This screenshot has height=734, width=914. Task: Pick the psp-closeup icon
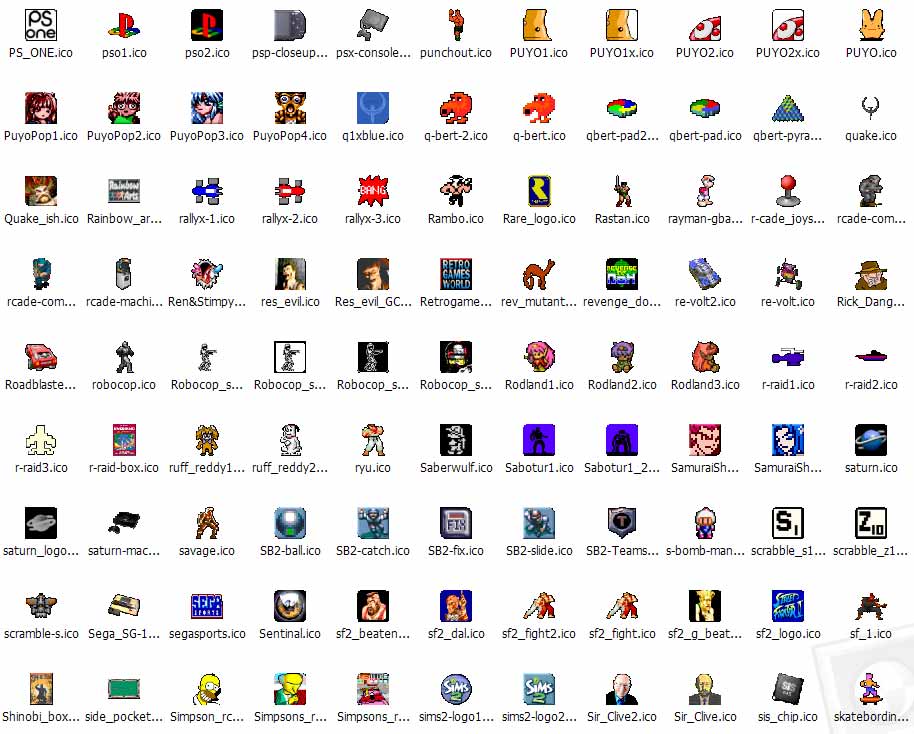pos(290,25)
